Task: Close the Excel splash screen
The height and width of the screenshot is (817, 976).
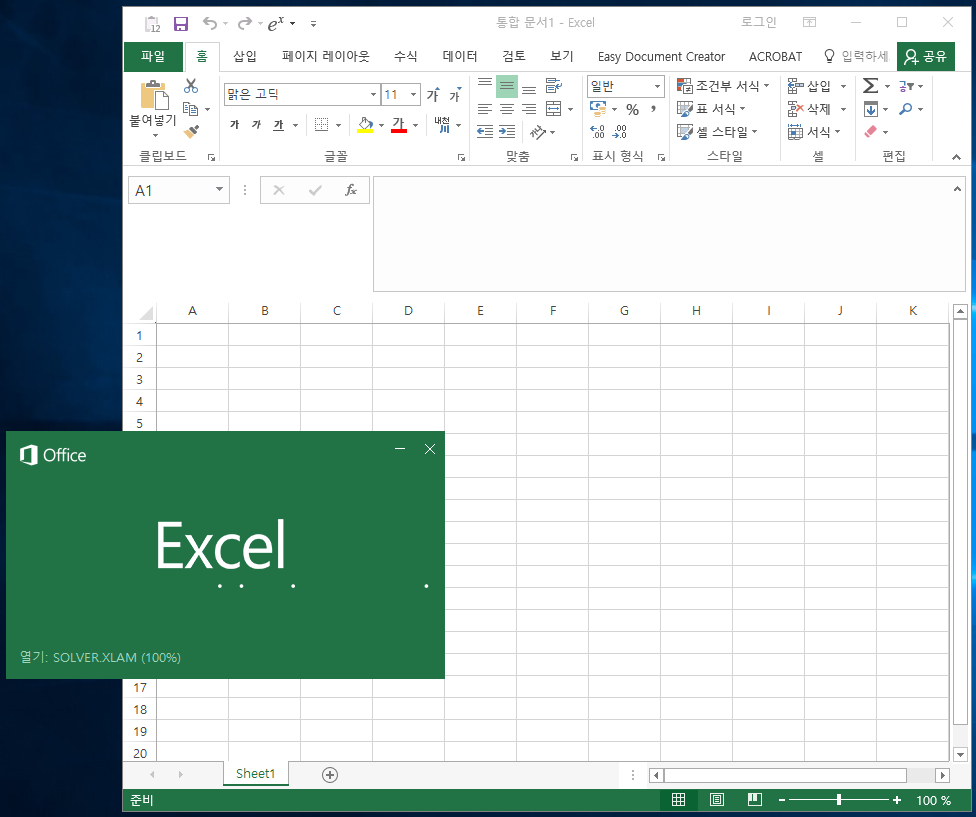Action: pos(429,449)
